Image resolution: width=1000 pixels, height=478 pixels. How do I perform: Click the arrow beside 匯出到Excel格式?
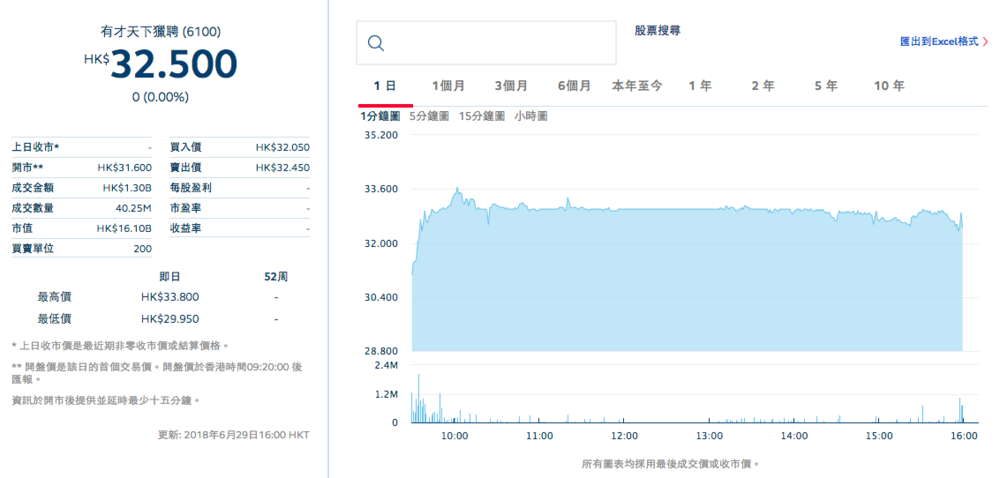tap(986, 42)
